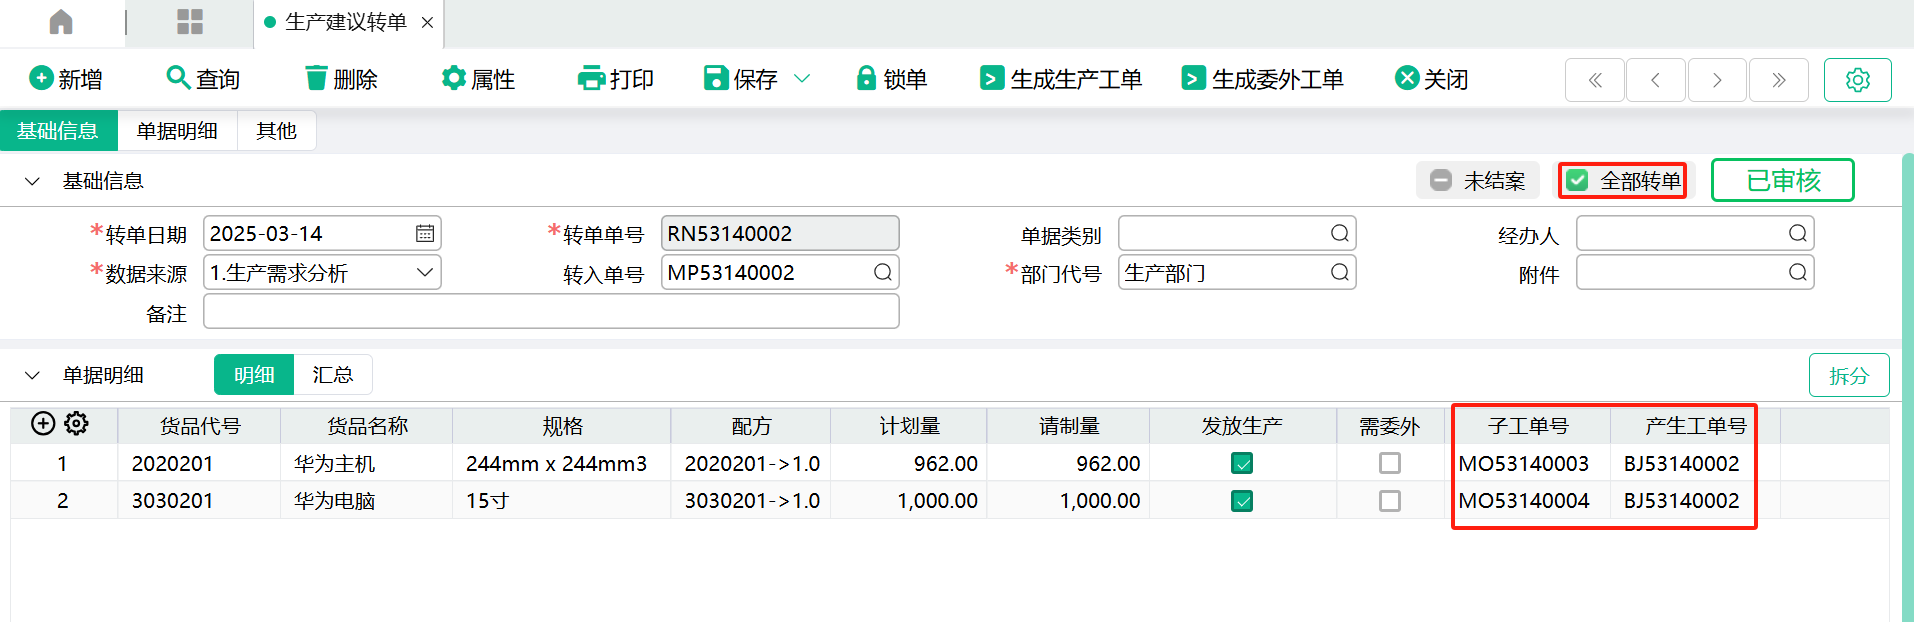Open the grid apps menu icon
Viewport: 1914px width, 622px height.
pyautogui.click(x=189, y=22)
